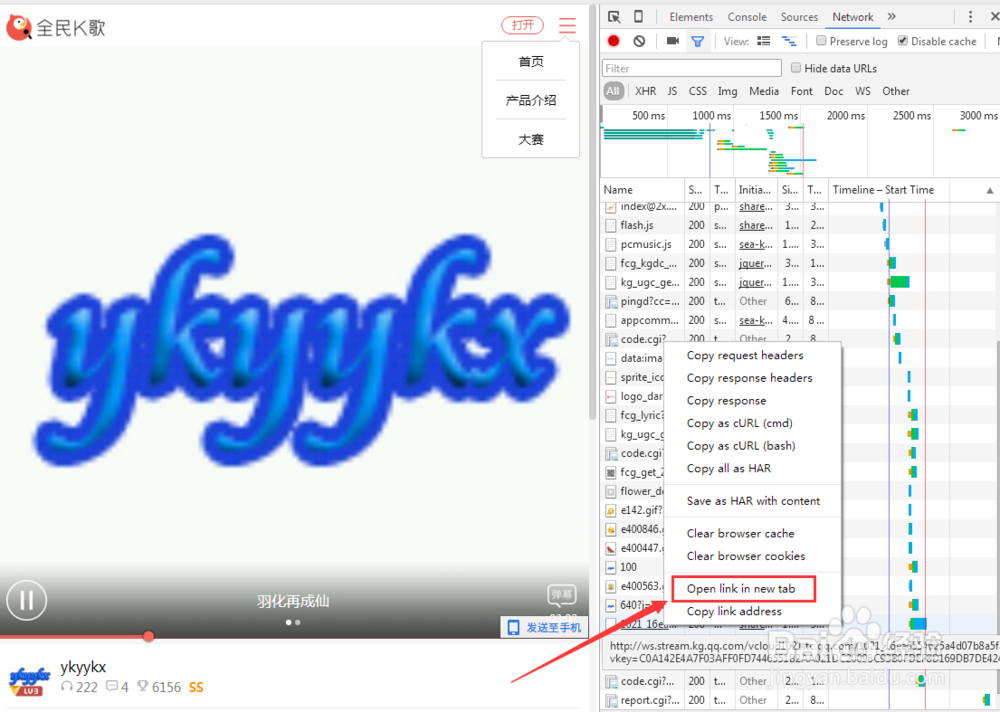
Task: Open the DevTools three-dot options menu
Action: [970, 17]
